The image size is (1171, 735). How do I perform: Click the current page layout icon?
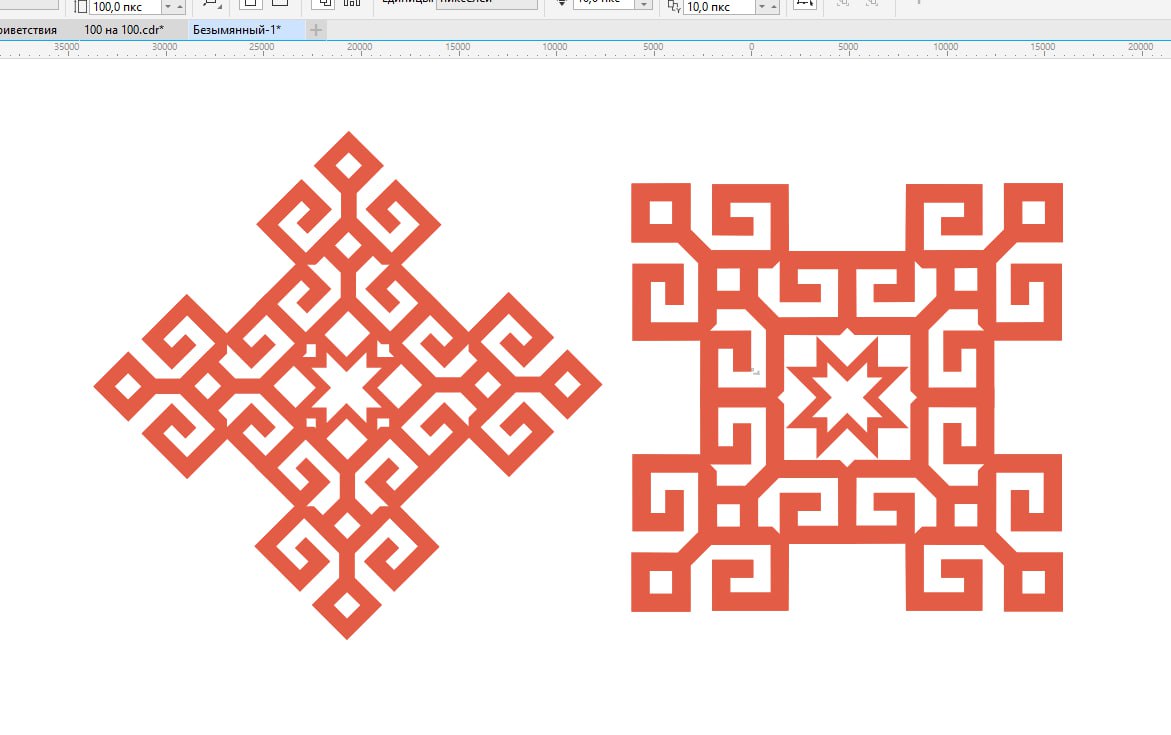point(351,4)
